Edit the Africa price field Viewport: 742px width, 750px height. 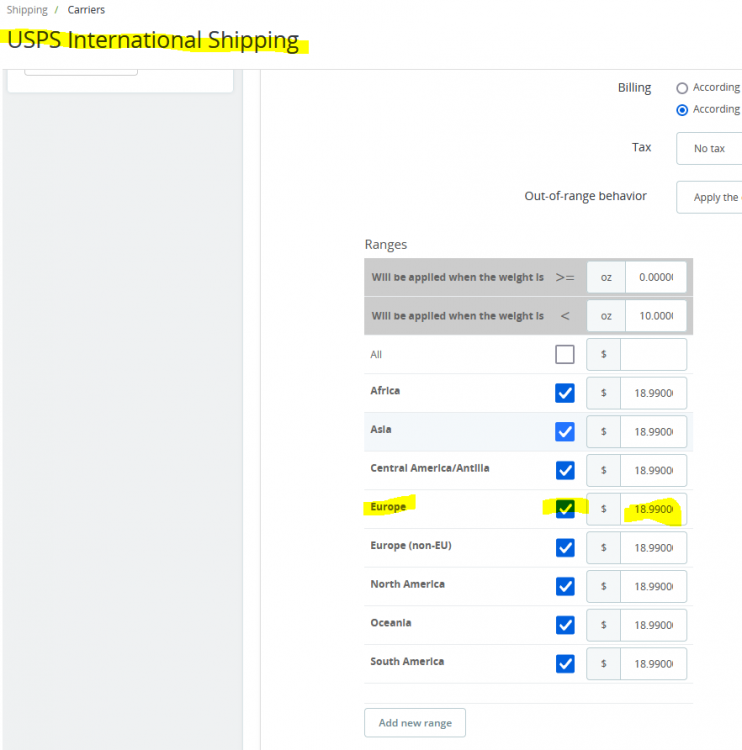point(653,393)
